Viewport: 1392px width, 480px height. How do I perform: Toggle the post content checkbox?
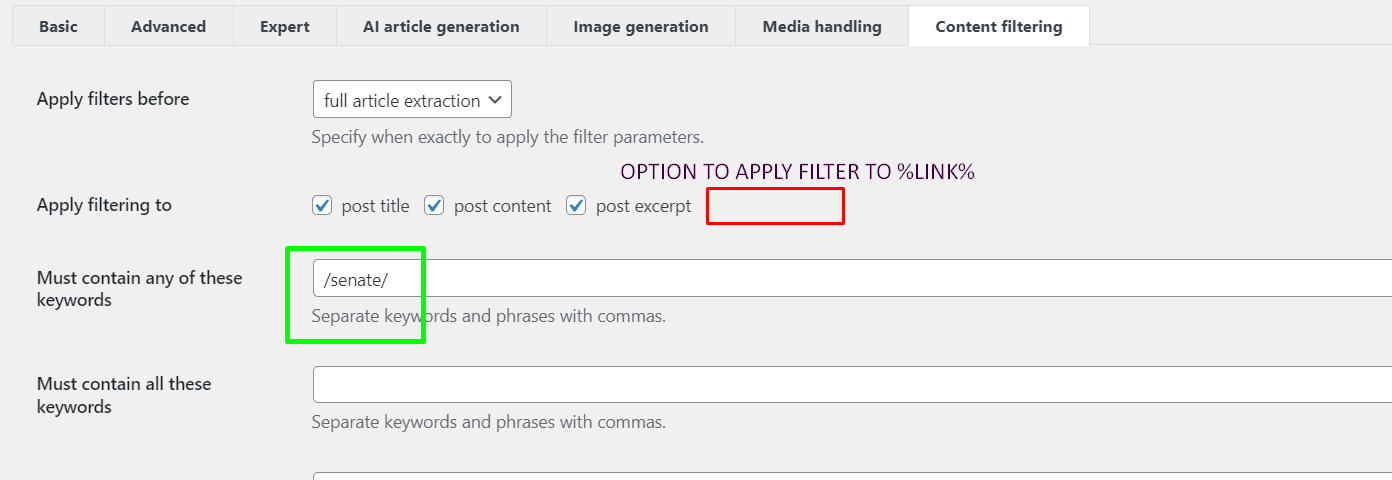tap(434, 206)
